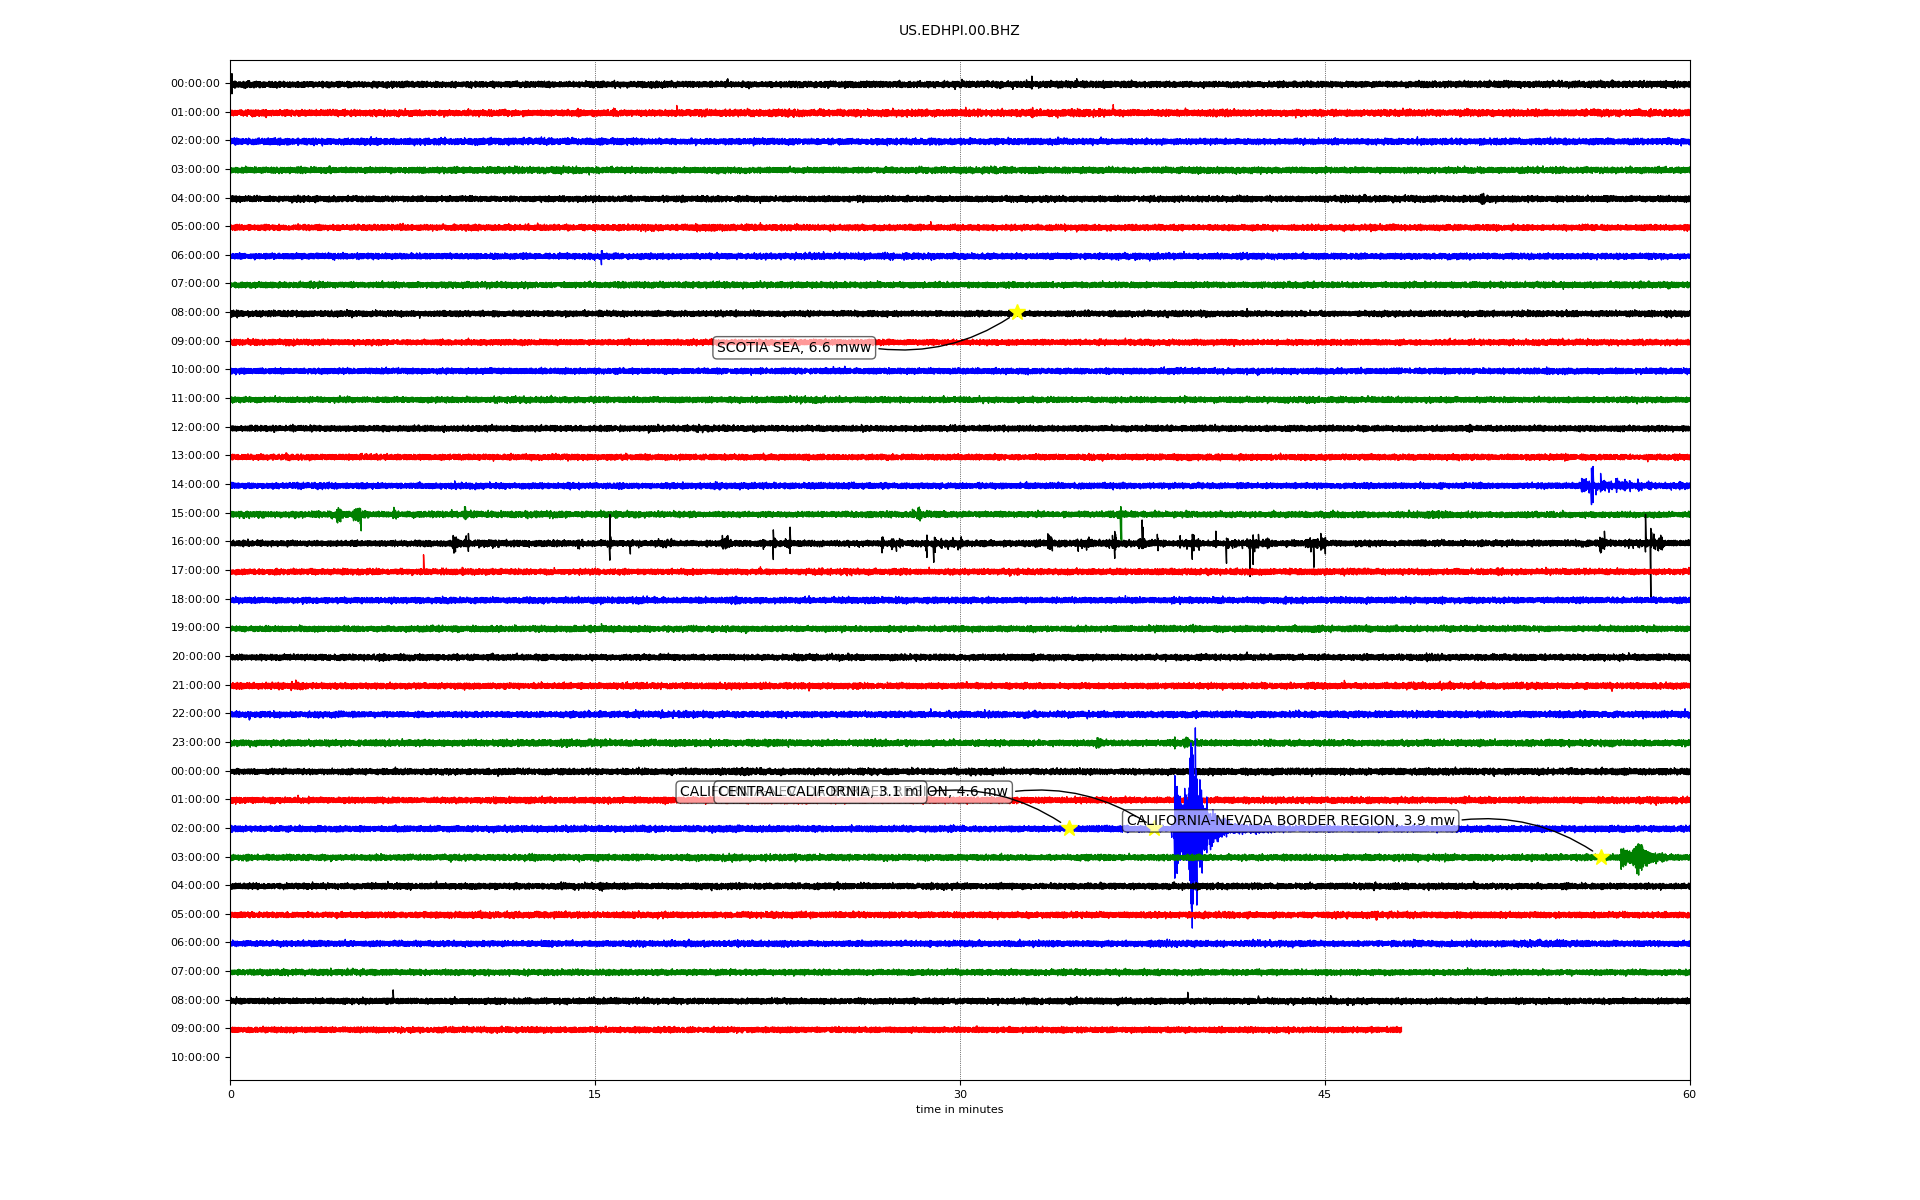The image size is (1920, 1200).
Task: Click the 23:00:00 row time label
Action: pos(195,743)
